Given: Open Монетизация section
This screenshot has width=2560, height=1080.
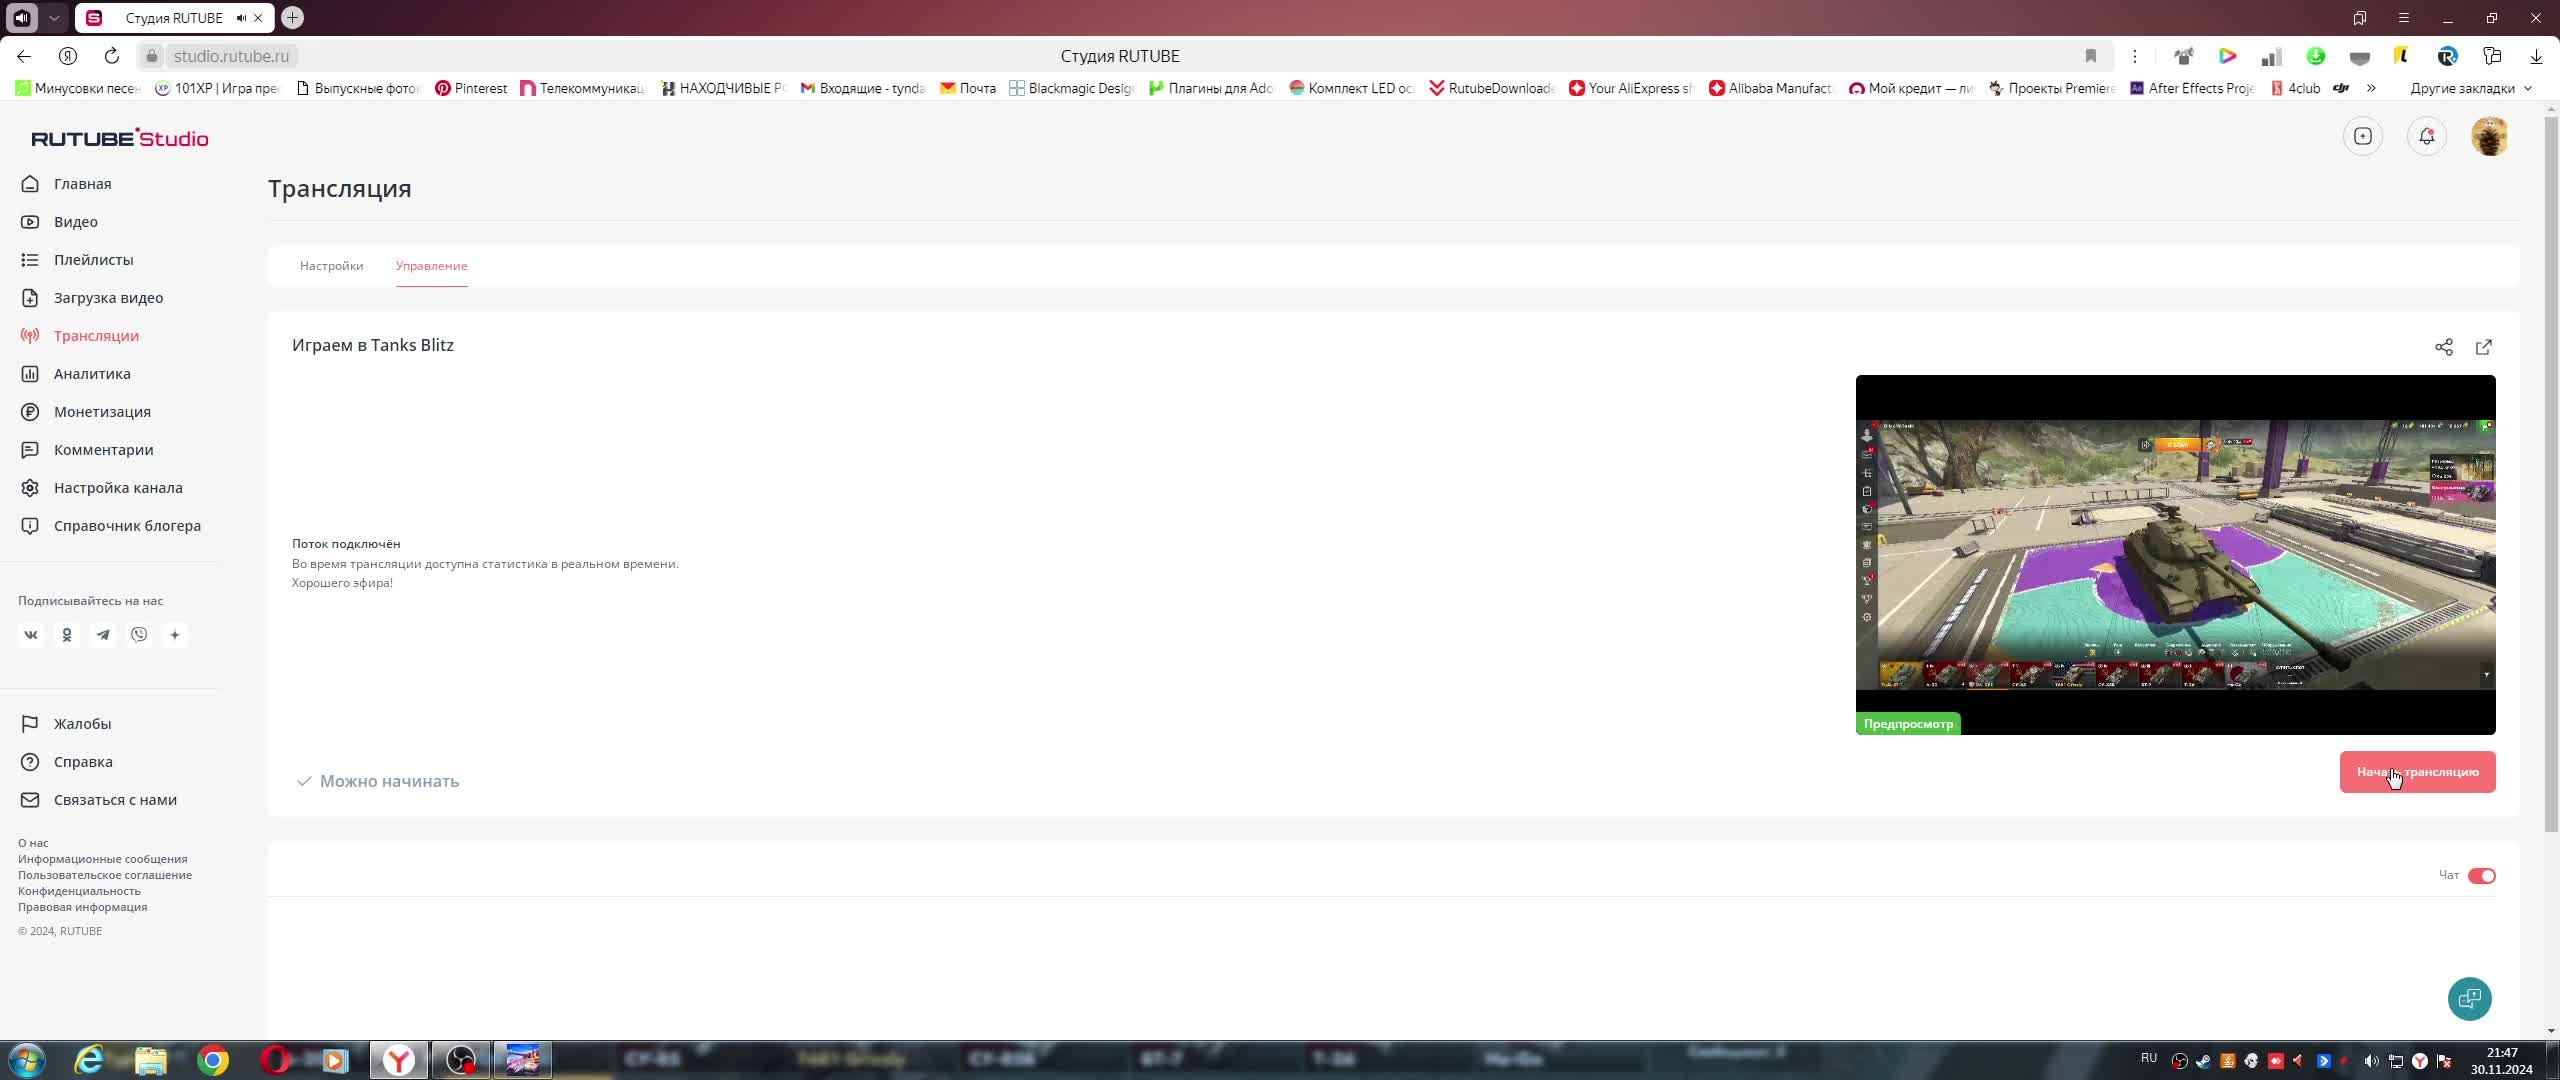Looking at the screenshot, I should [102, 412].
